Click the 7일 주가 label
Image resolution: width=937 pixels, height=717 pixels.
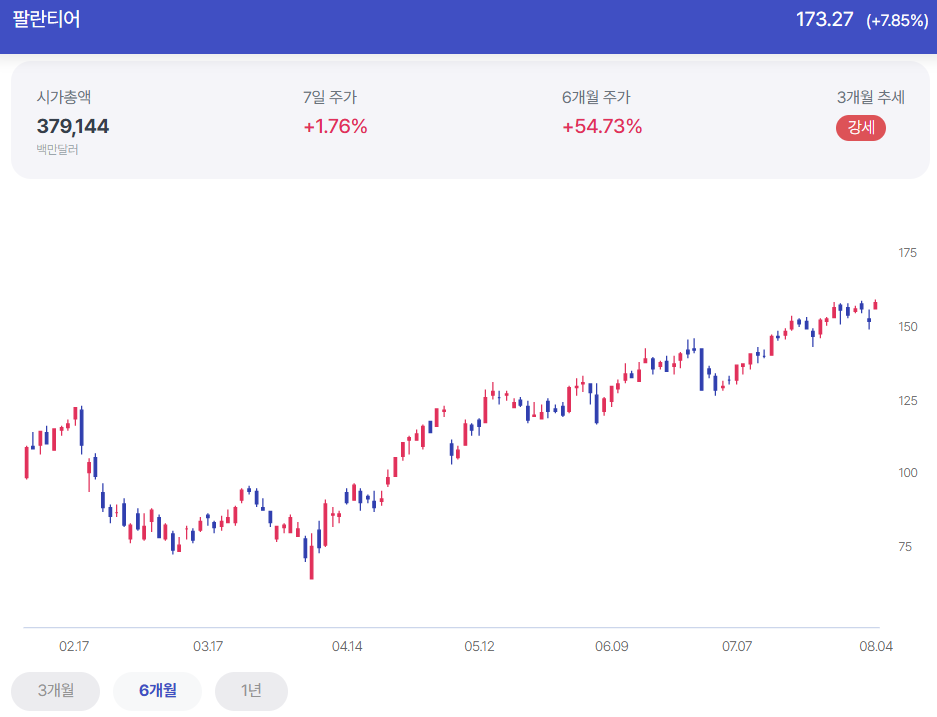click(330, 97)
